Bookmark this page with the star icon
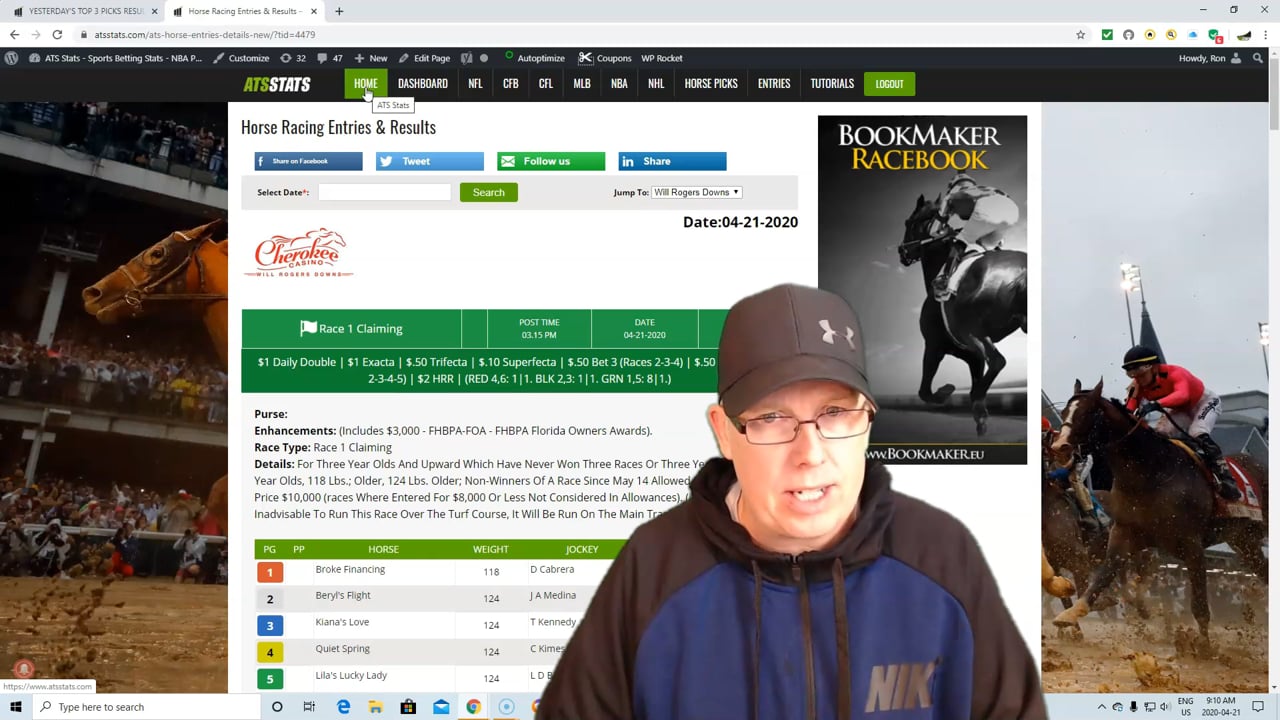The height and width of the screenshot is (720, 1280). pos(1080,34)
